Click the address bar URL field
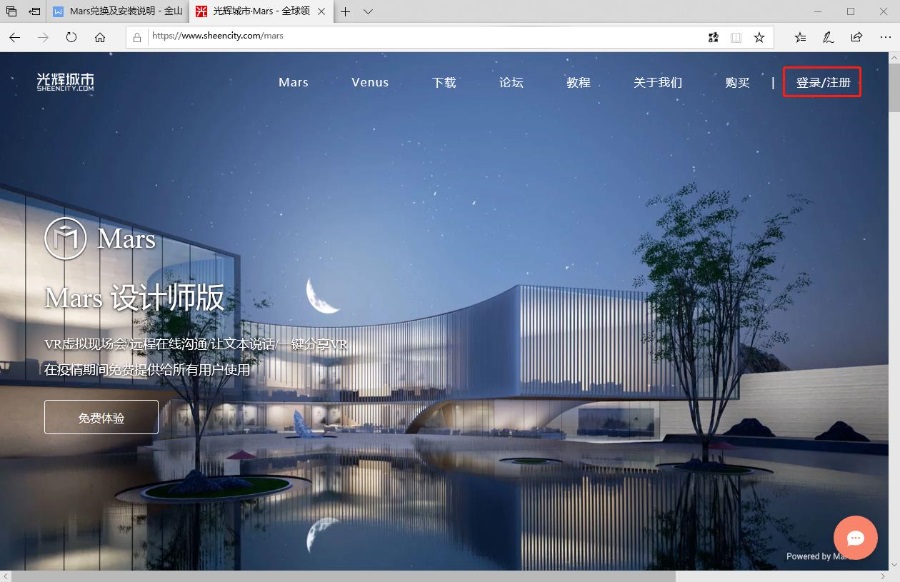Viewport: 900px width, 582px height. (425, 36)
